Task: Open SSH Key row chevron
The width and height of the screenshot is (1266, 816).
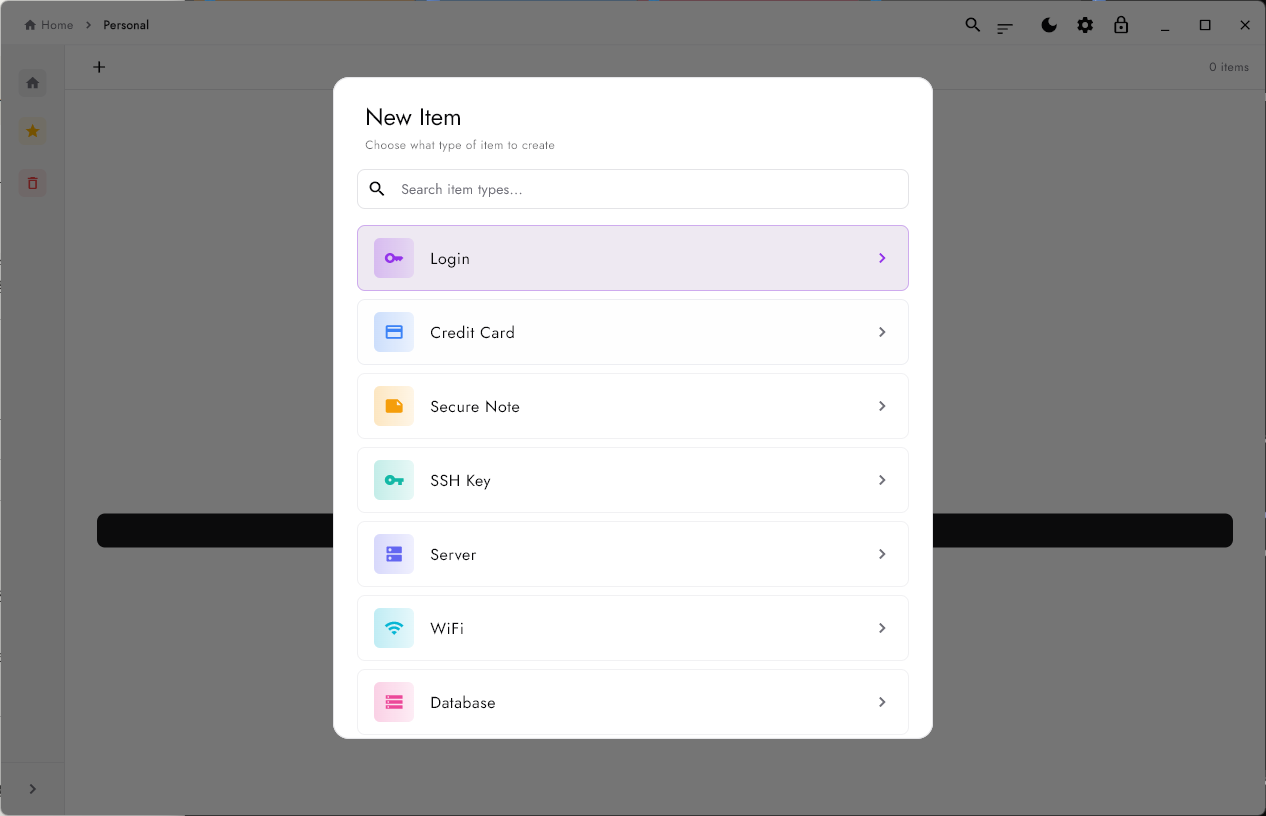Action: pyautogui.click(x=882, y=480)
